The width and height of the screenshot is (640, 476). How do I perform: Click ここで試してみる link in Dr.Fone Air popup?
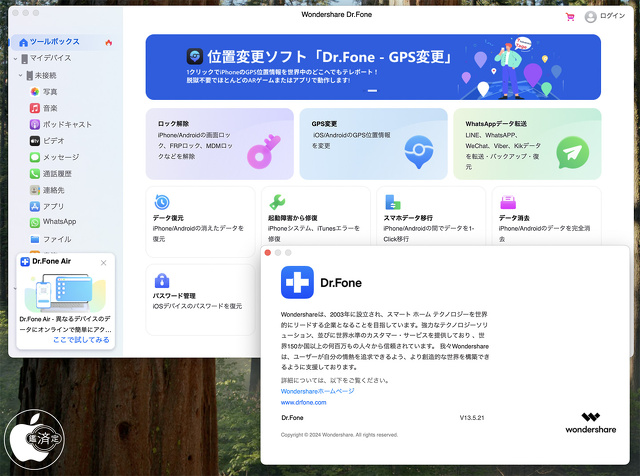pos(81,340)
